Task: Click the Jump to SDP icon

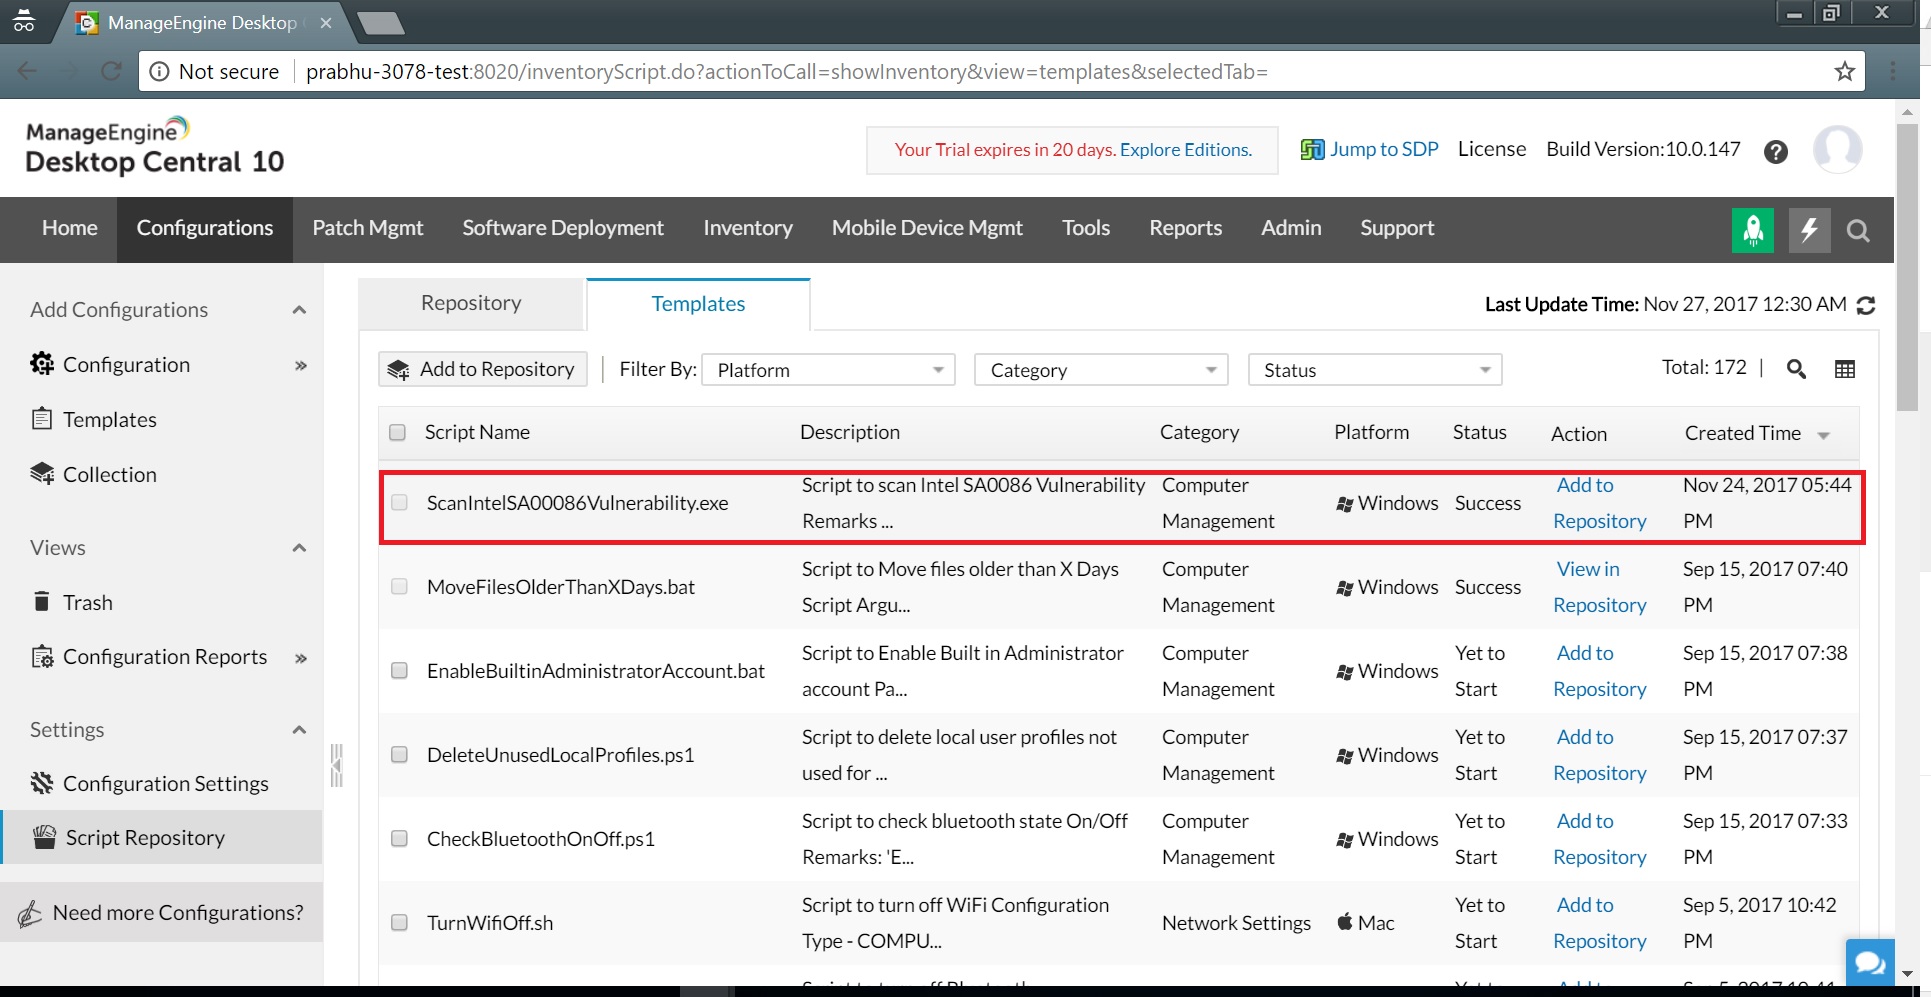Action: (1312, 150)
